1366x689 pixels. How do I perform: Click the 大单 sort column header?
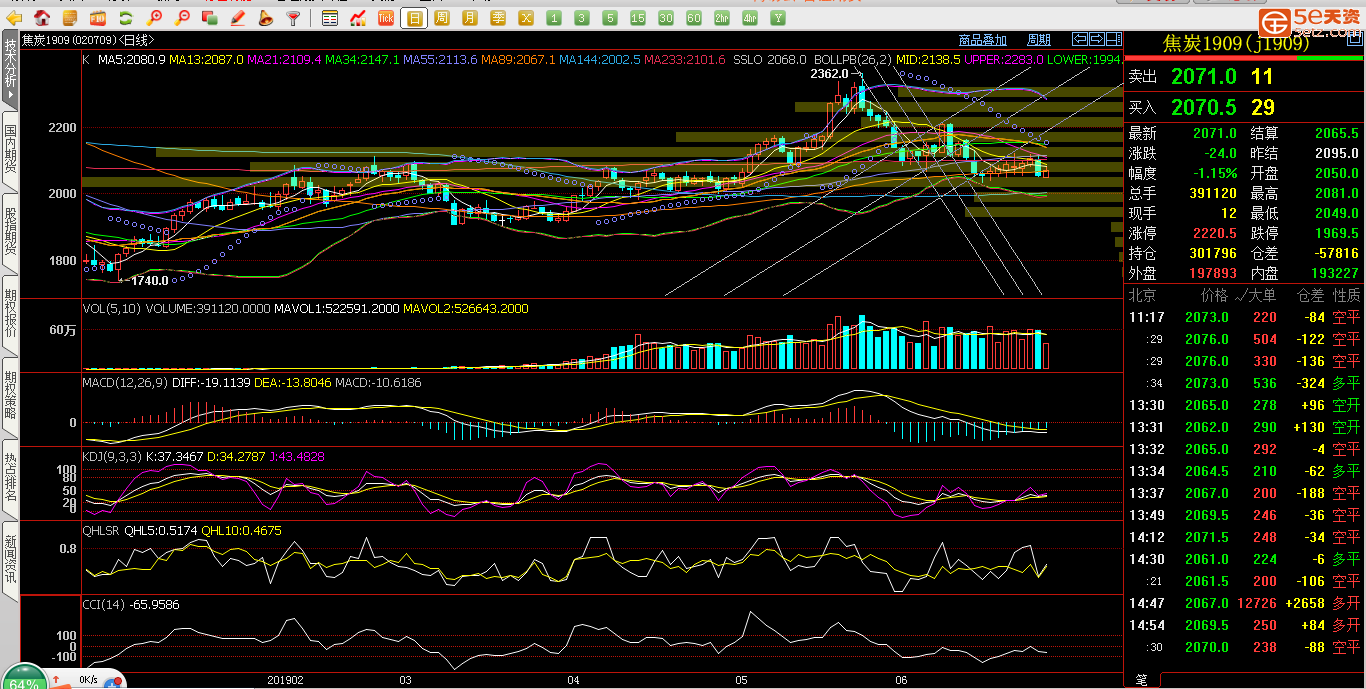pos(1256,295)
